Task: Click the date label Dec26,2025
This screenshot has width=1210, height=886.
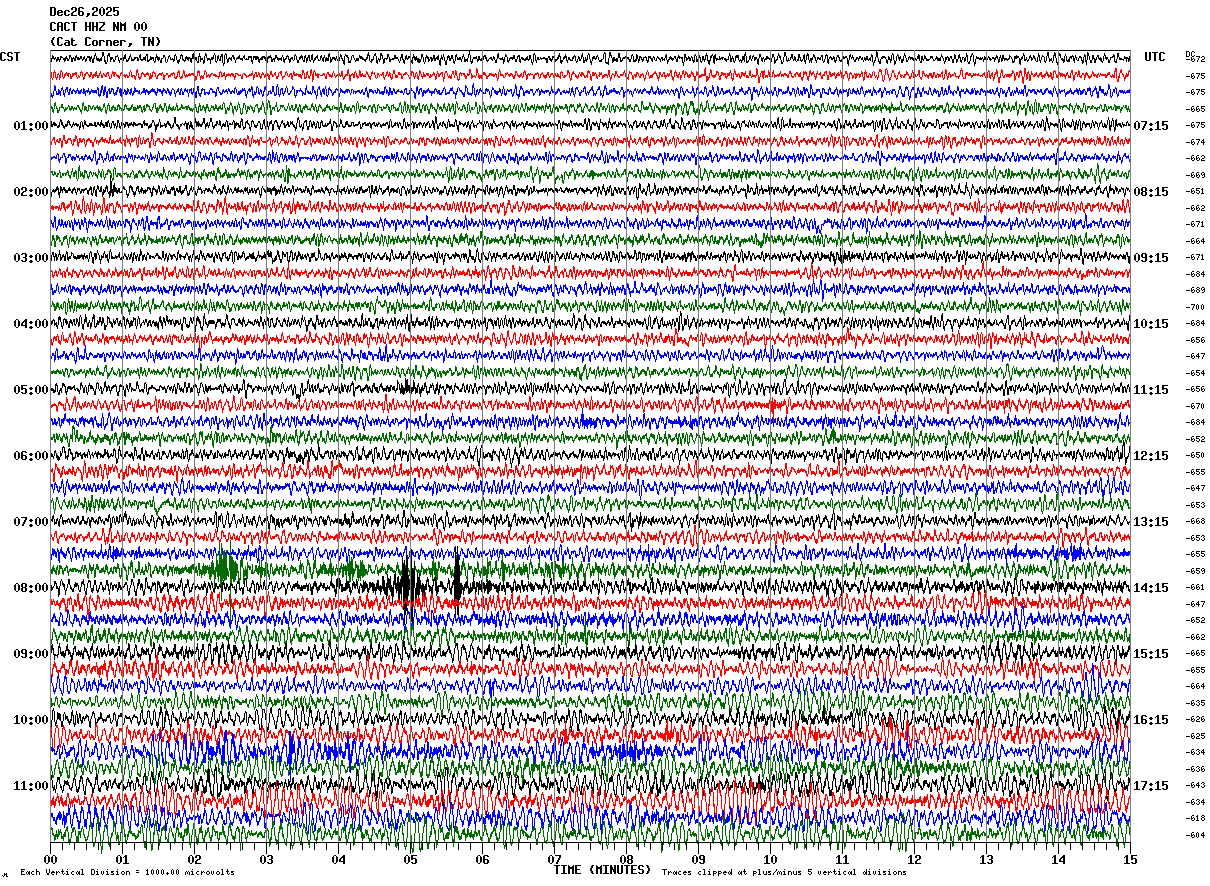Action: (x=83, y=12)
